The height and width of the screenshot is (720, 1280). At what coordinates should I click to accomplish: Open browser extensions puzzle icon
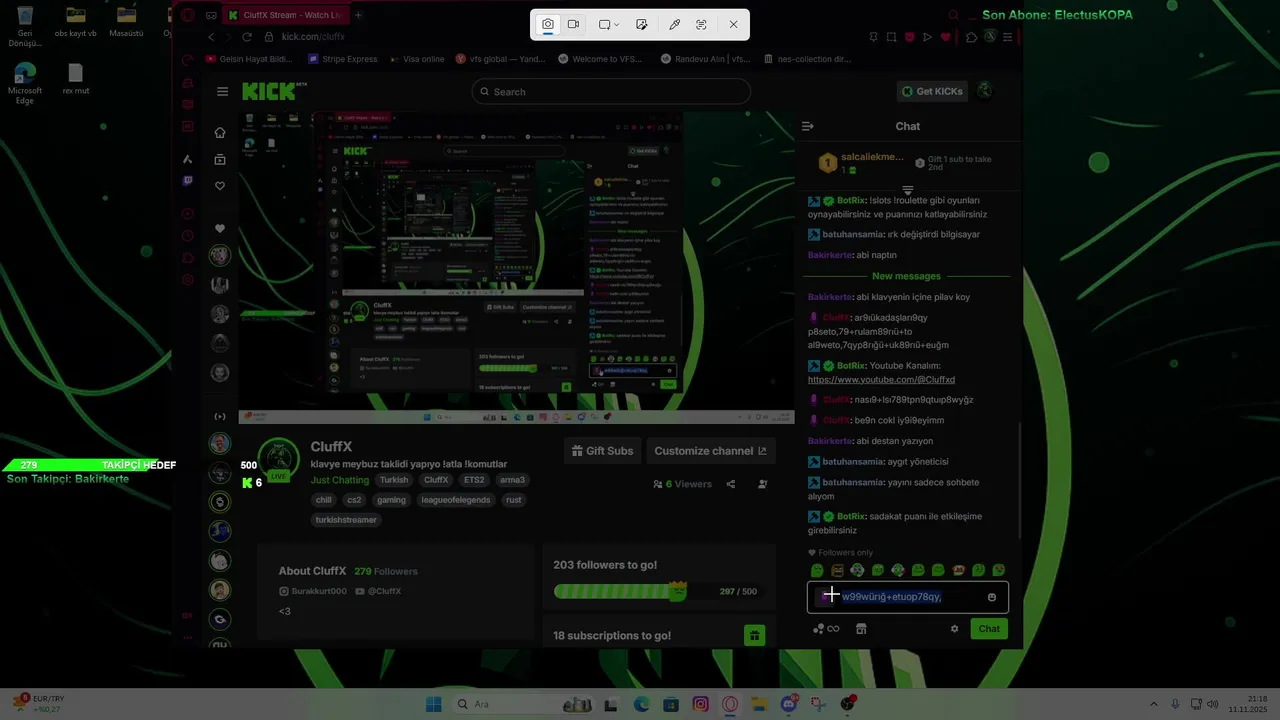971,37
